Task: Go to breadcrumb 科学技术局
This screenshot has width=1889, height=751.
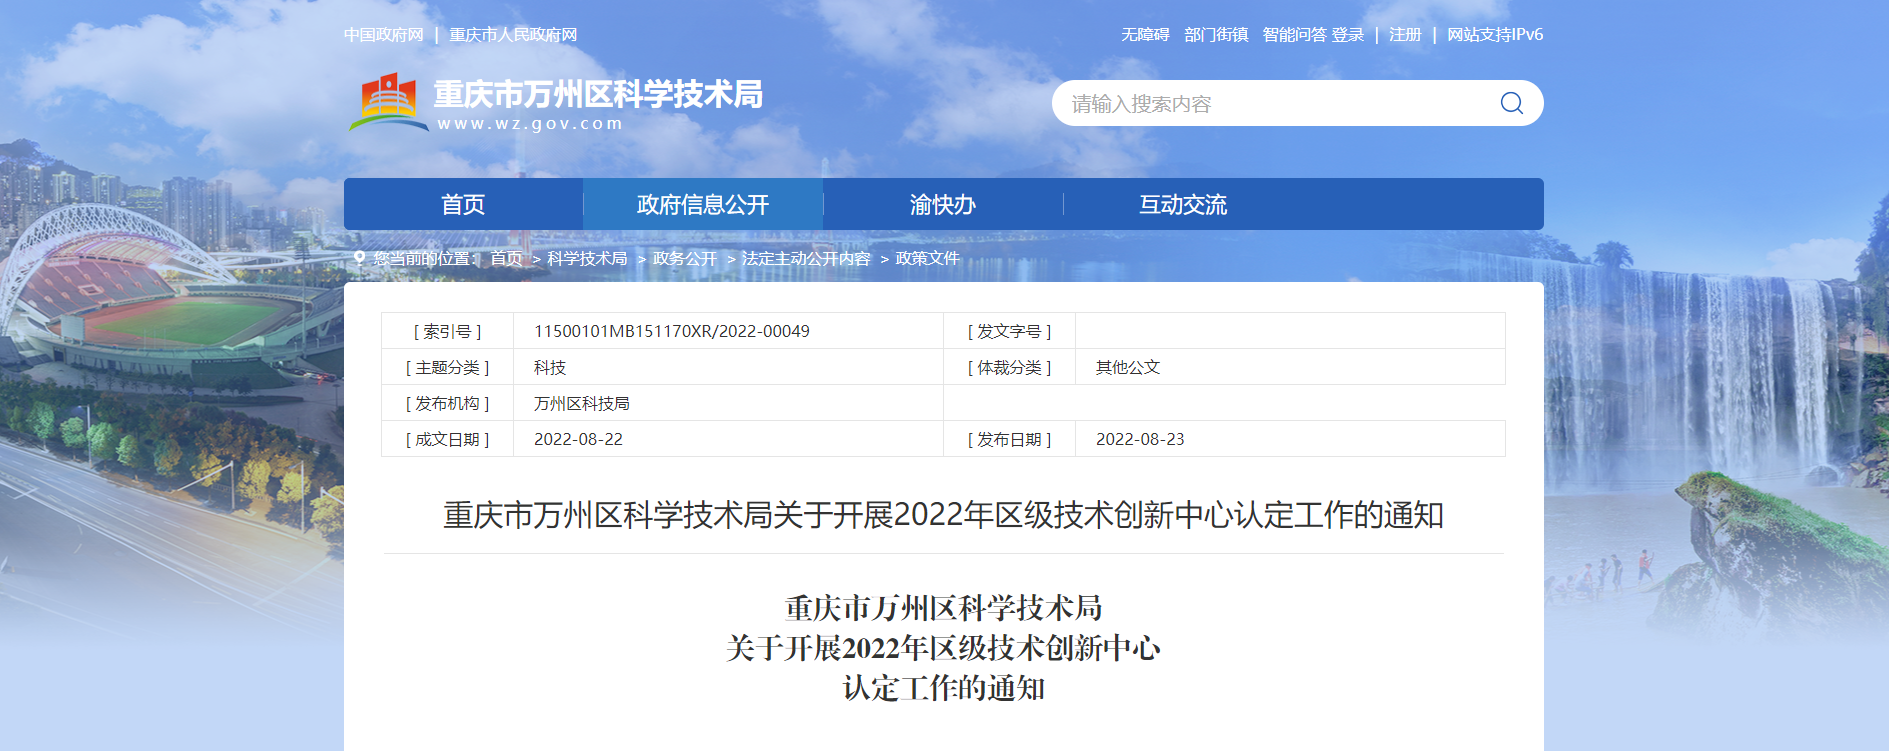Action: click(x=587, y=258)
